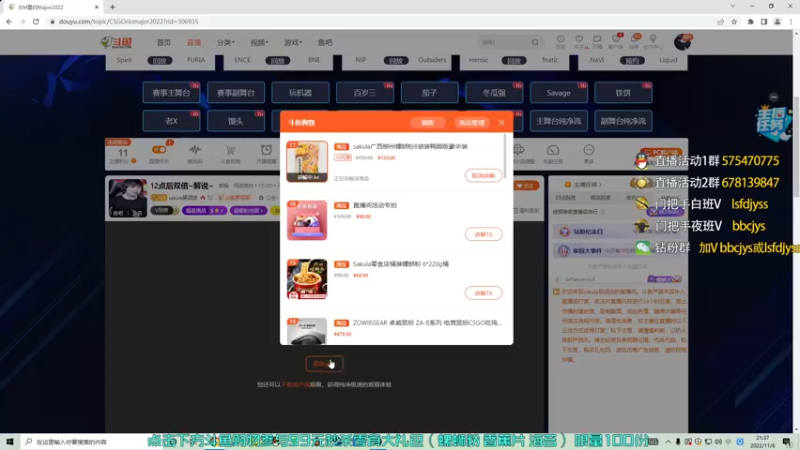This screenshot has width=800, height=450.
Task: Switch to the 赛事主舞台 channel
Action: coord(171,93)
